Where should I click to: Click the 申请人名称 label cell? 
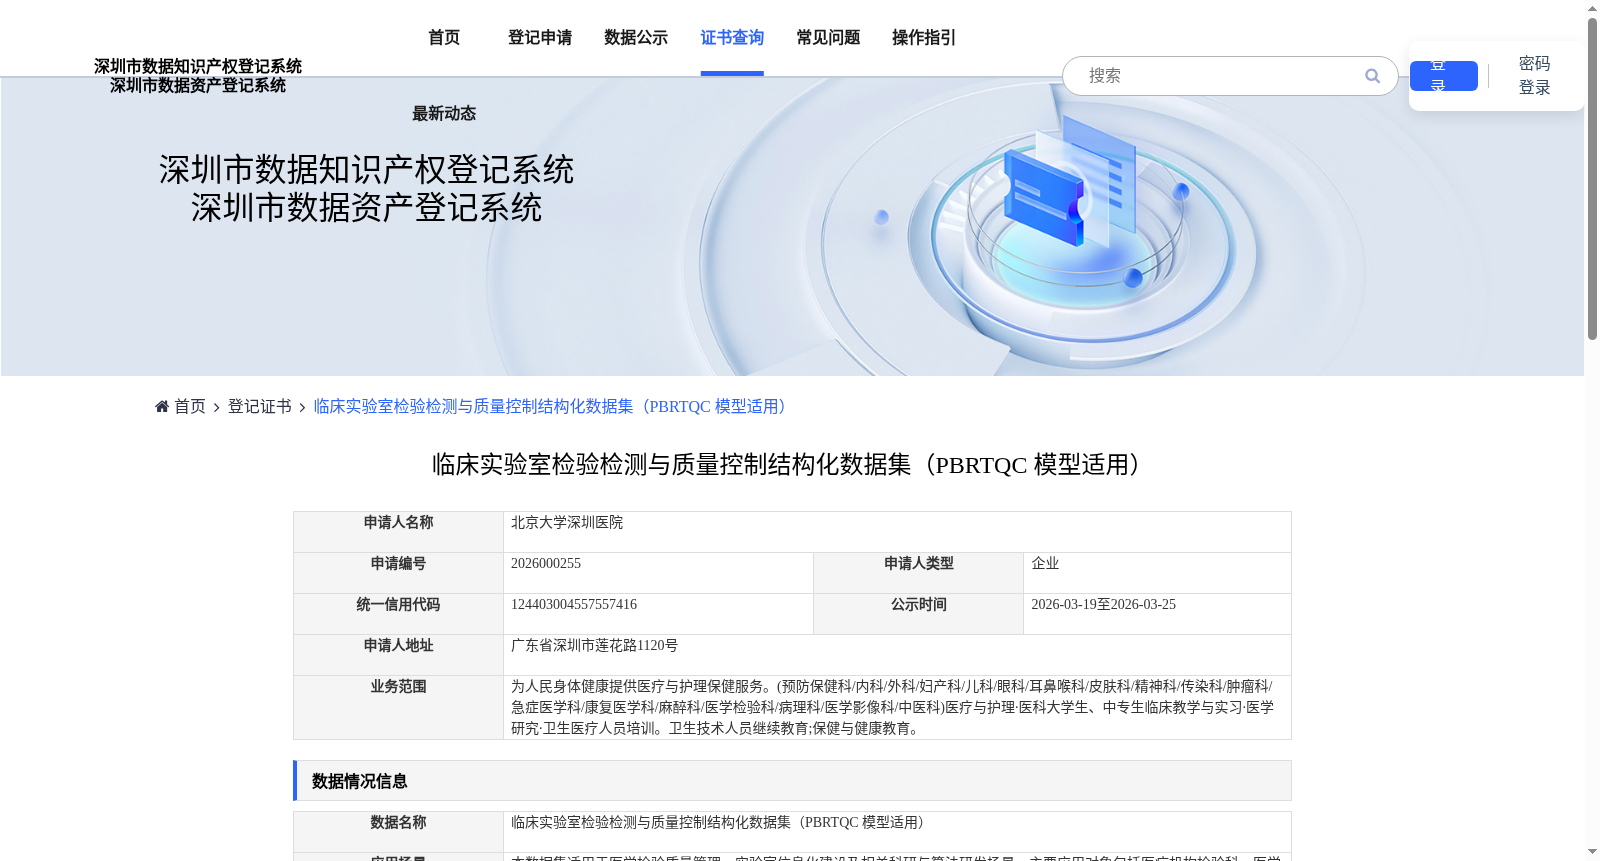[399, 532]
